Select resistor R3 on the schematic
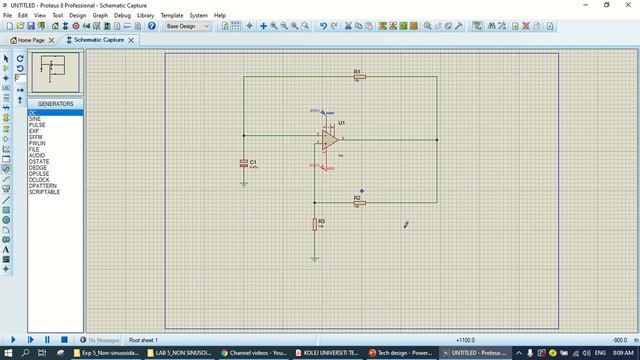 [315, 224]
